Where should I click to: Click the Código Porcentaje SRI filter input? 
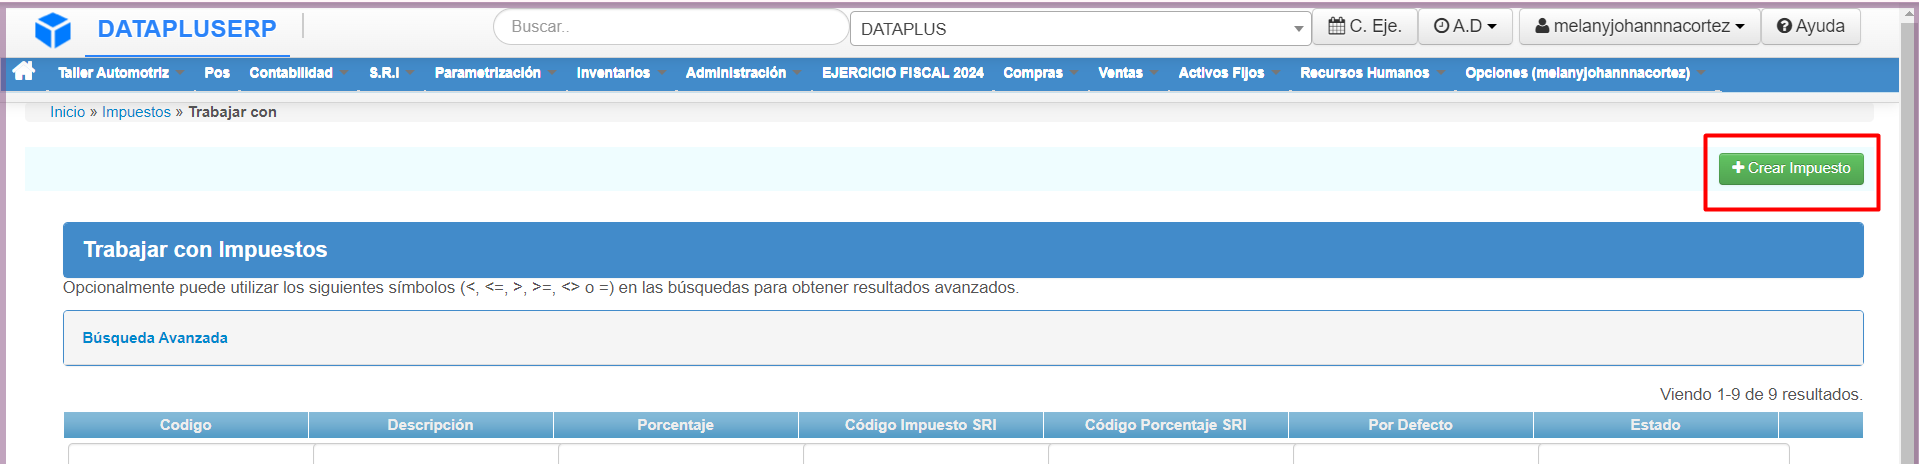(1168, 454)
